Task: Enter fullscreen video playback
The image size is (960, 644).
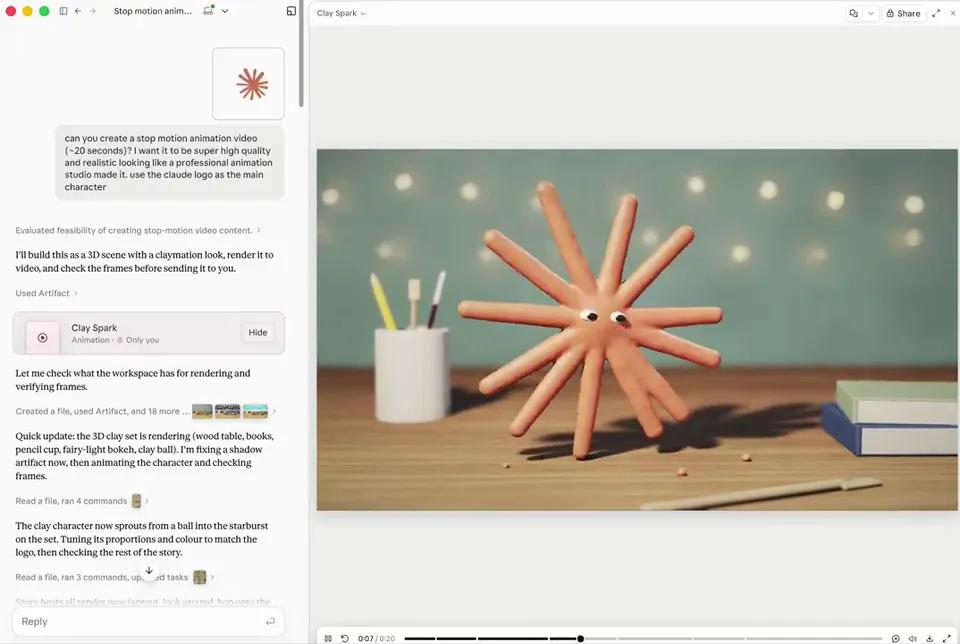Action: tap(947, 638)
